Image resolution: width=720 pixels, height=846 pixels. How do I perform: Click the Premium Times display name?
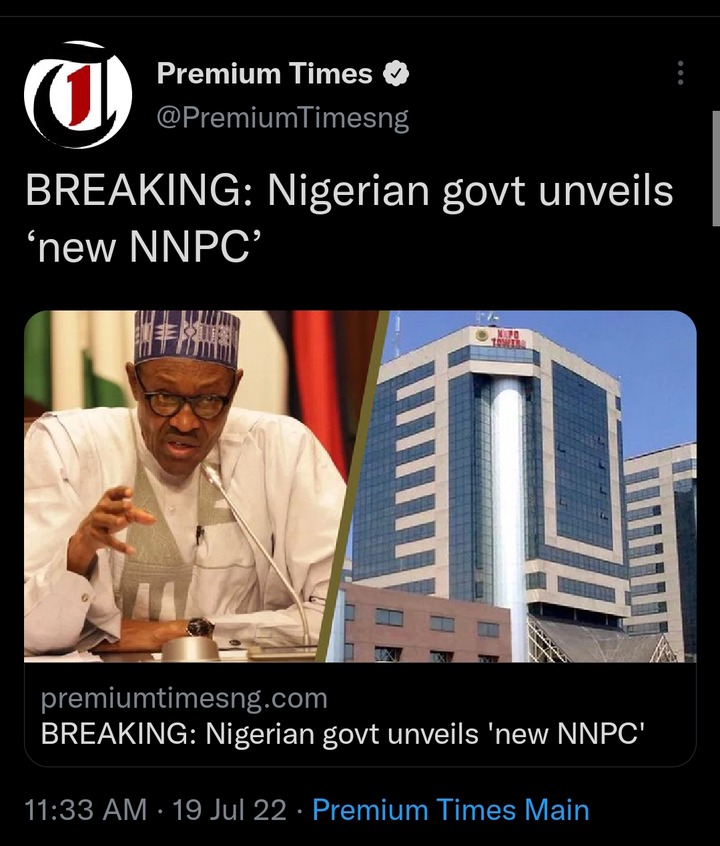(x=264, y=73)
